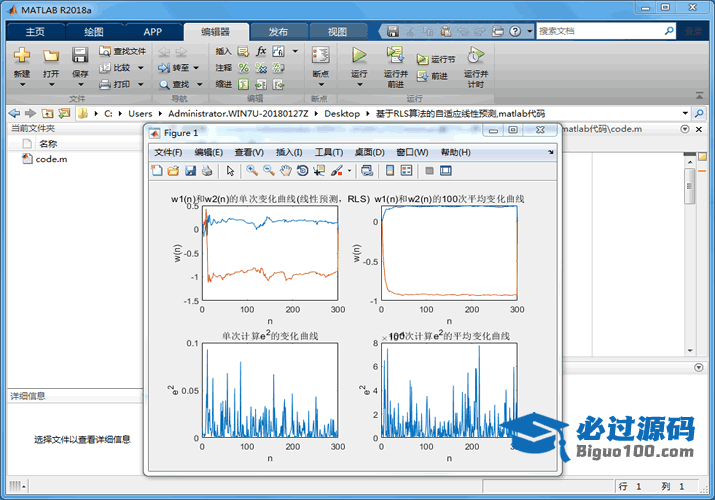Click Go To (转至) button
Image resolution: width=715 pixels, height=500 pixels.
click(173, 67)
